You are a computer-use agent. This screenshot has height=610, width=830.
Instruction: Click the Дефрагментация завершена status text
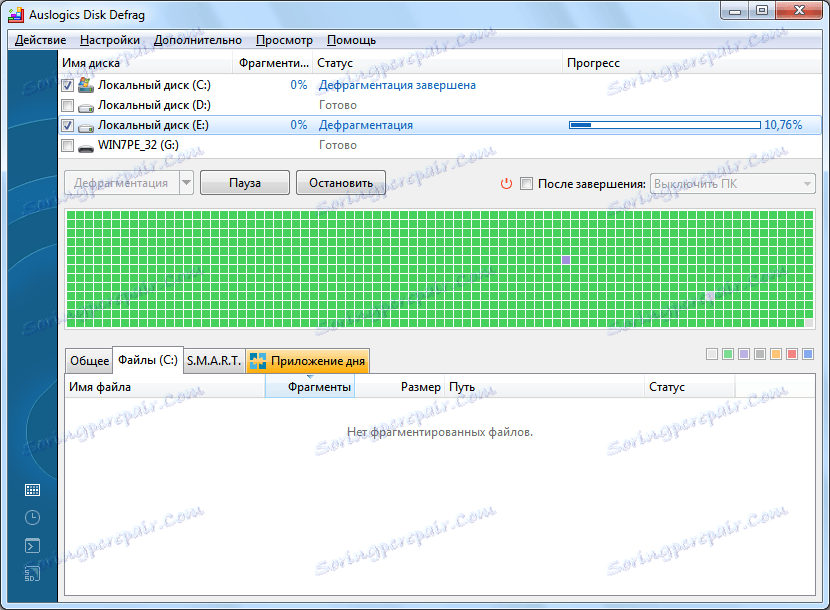[x=397, y=85]
